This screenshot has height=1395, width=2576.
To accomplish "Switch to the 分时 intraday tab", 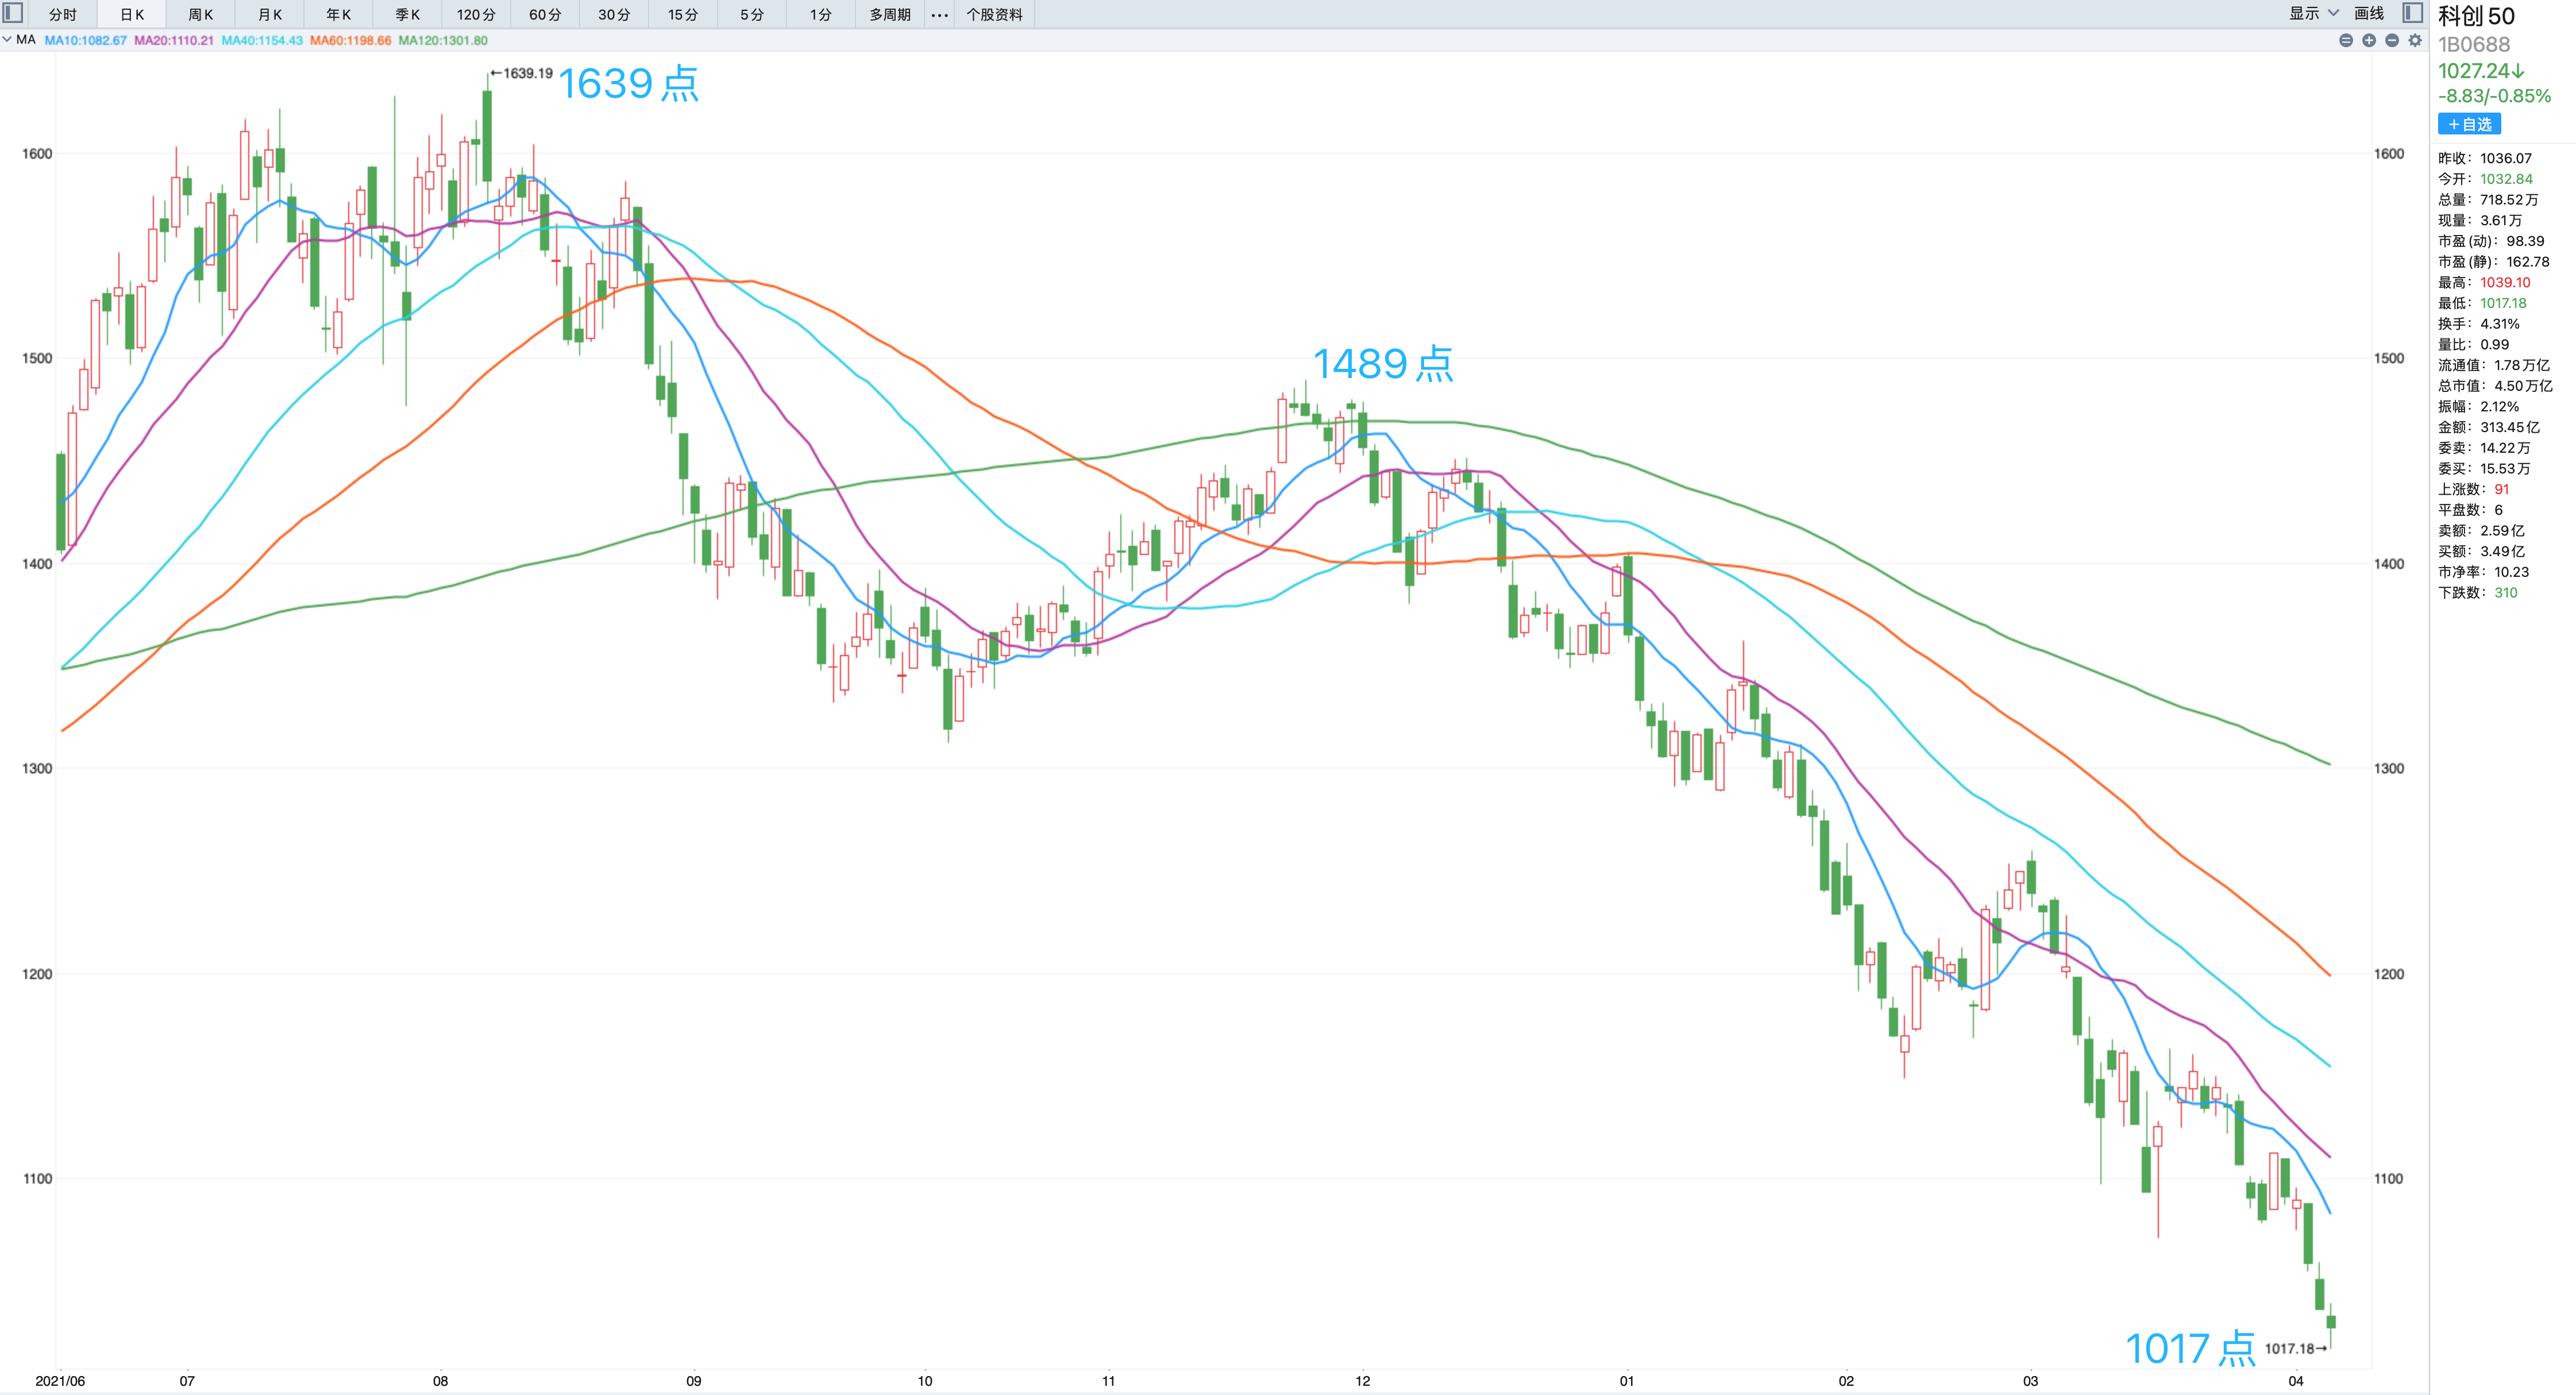I will [x=62, y=14].
